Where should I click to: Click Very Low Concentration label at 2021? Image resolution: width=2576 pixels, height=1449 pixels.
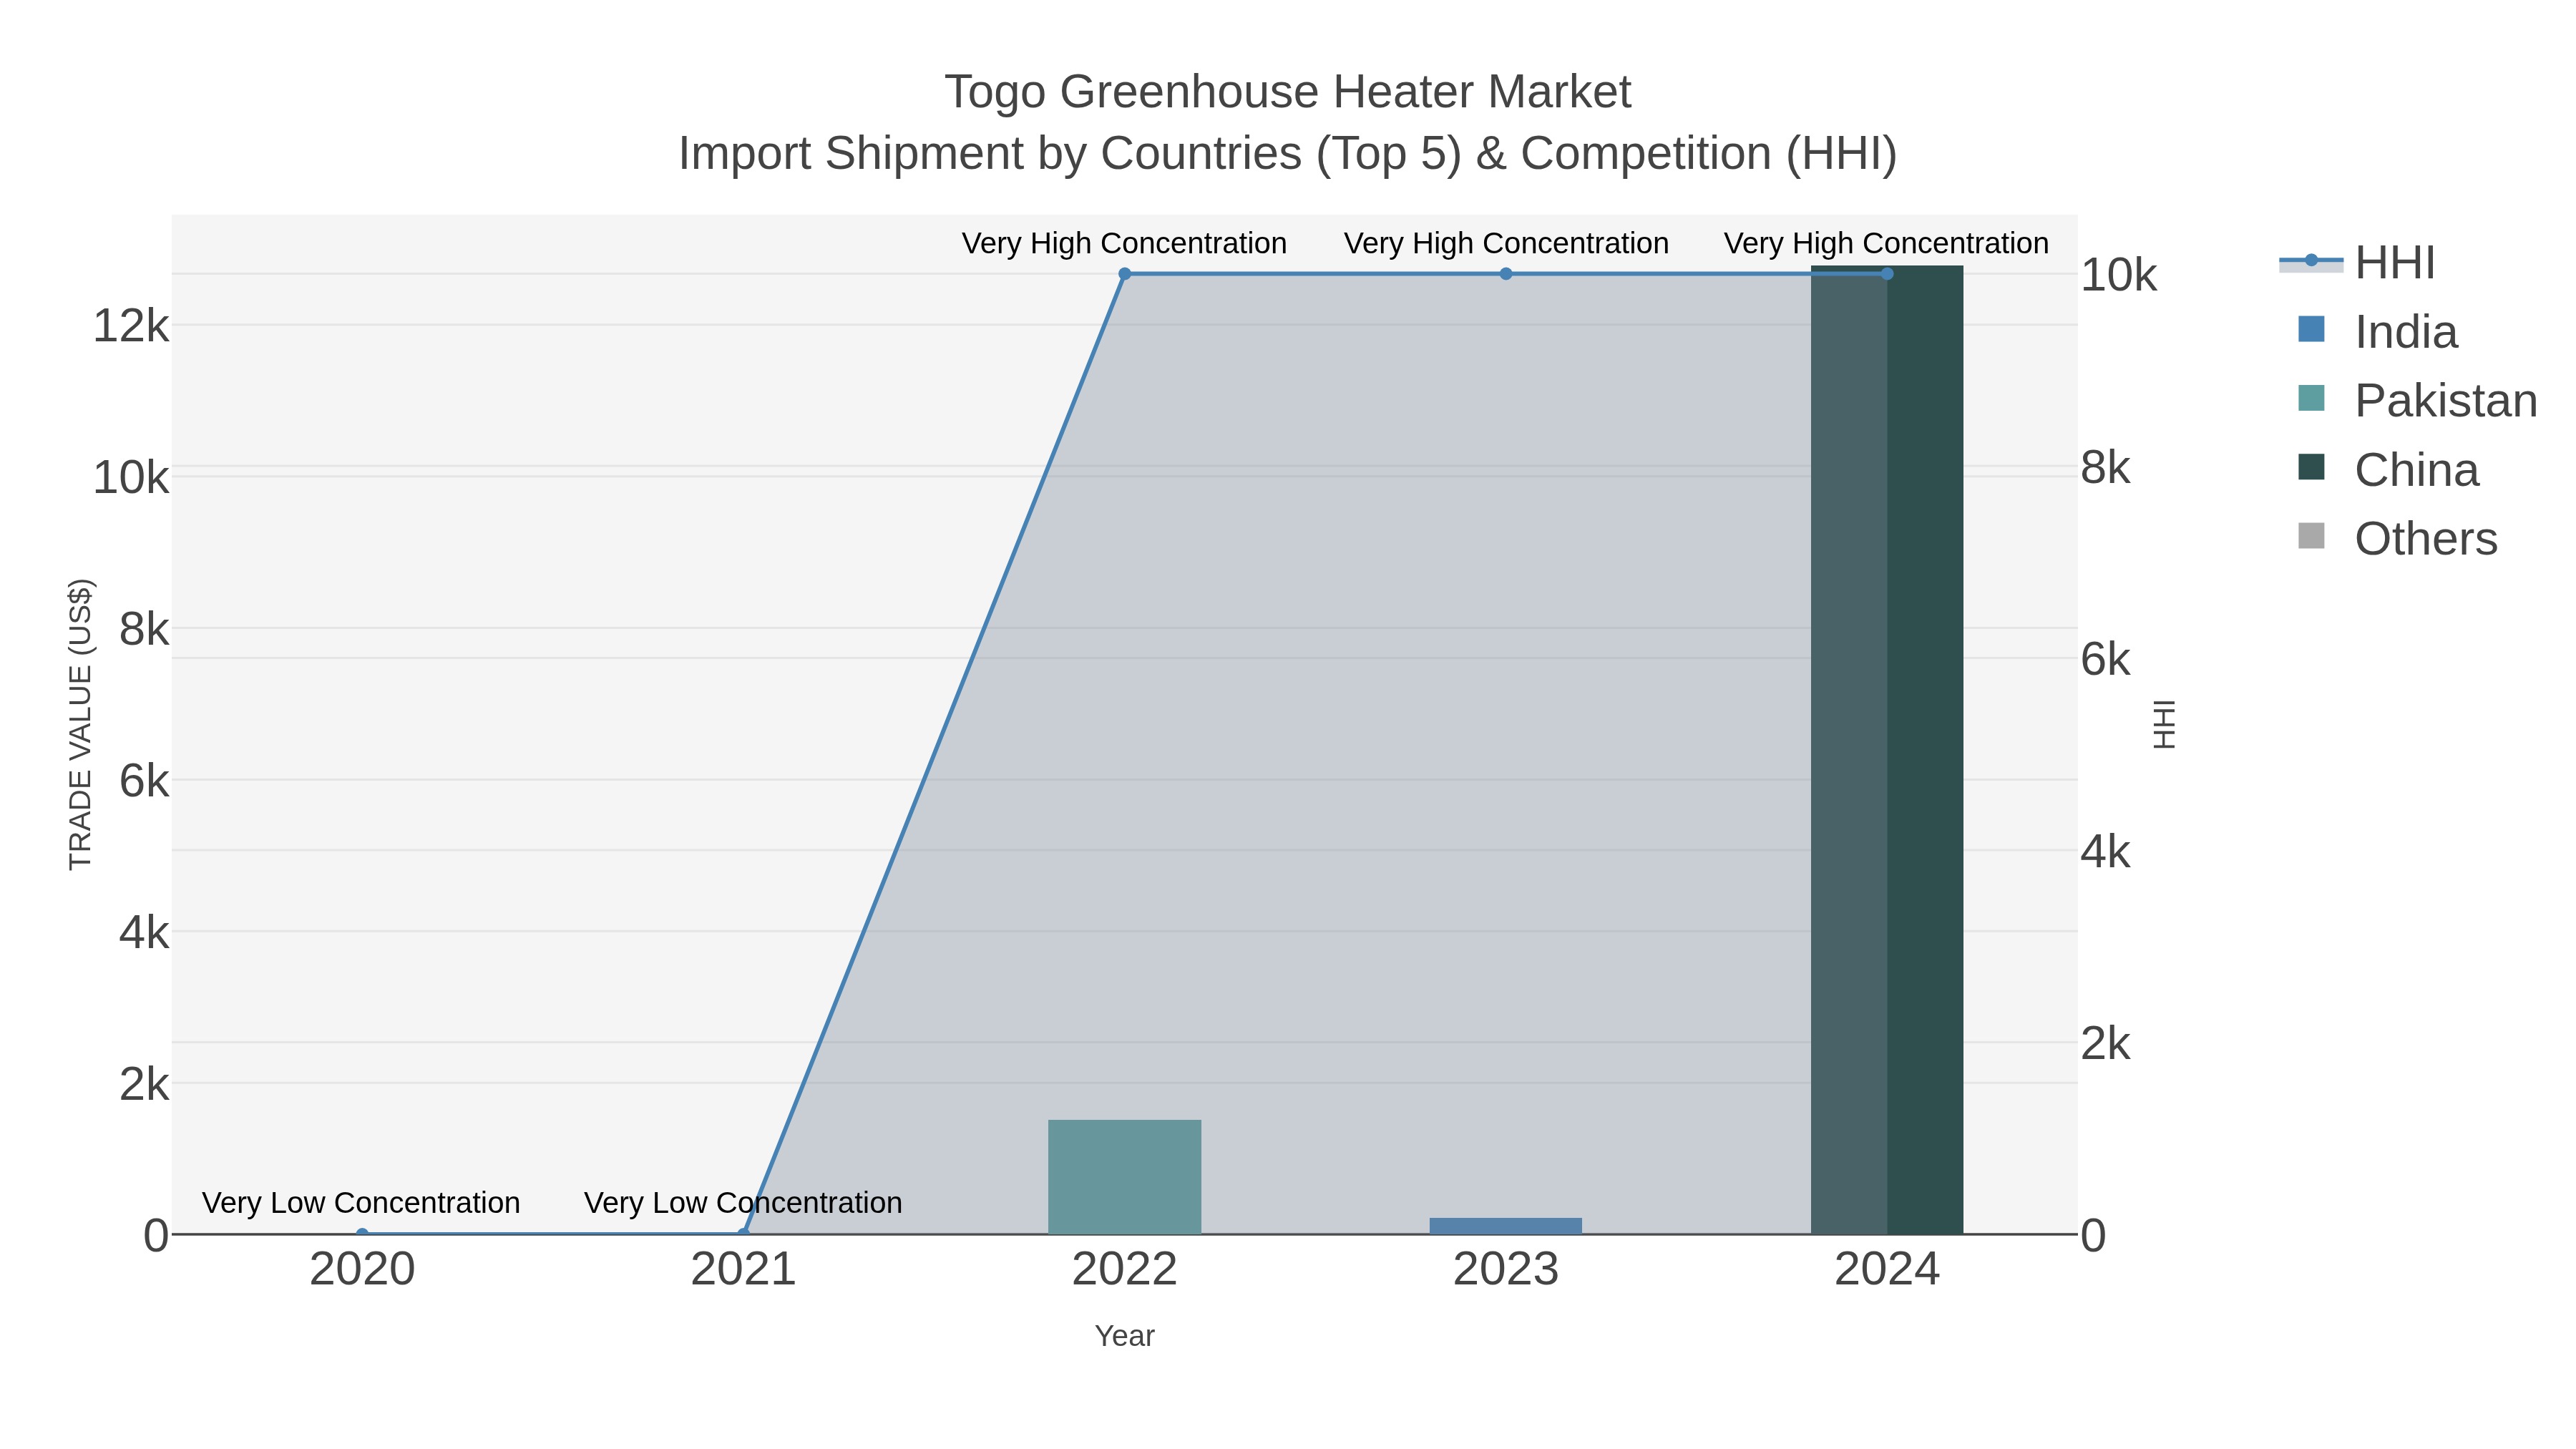click(743, 1202)
